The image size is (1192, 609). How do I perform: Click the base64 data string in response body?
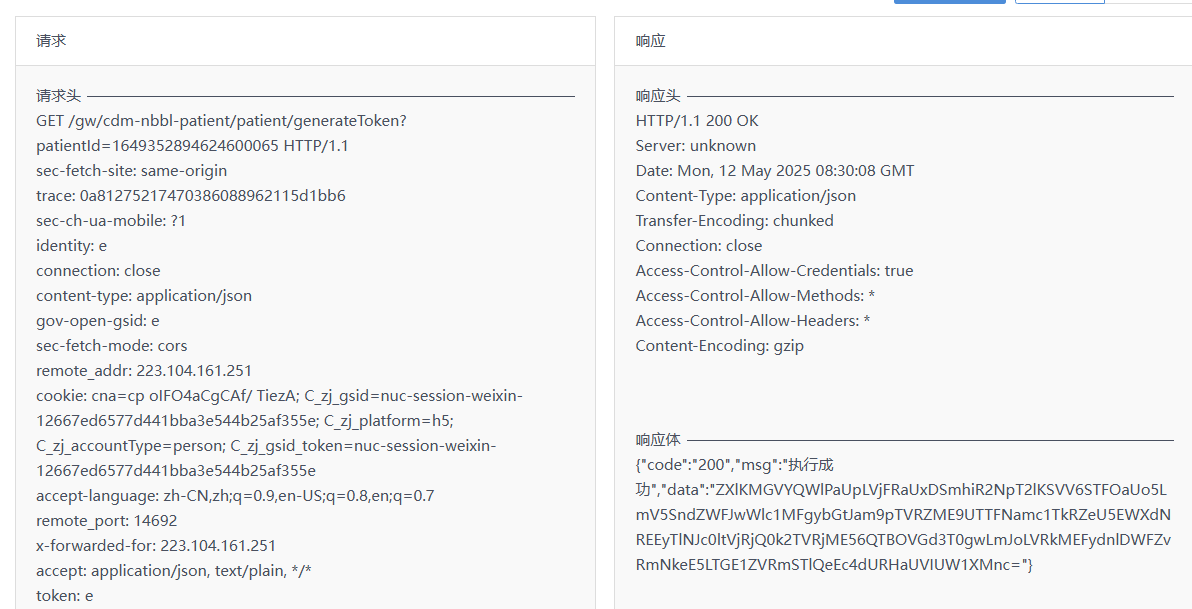[905, 515]
